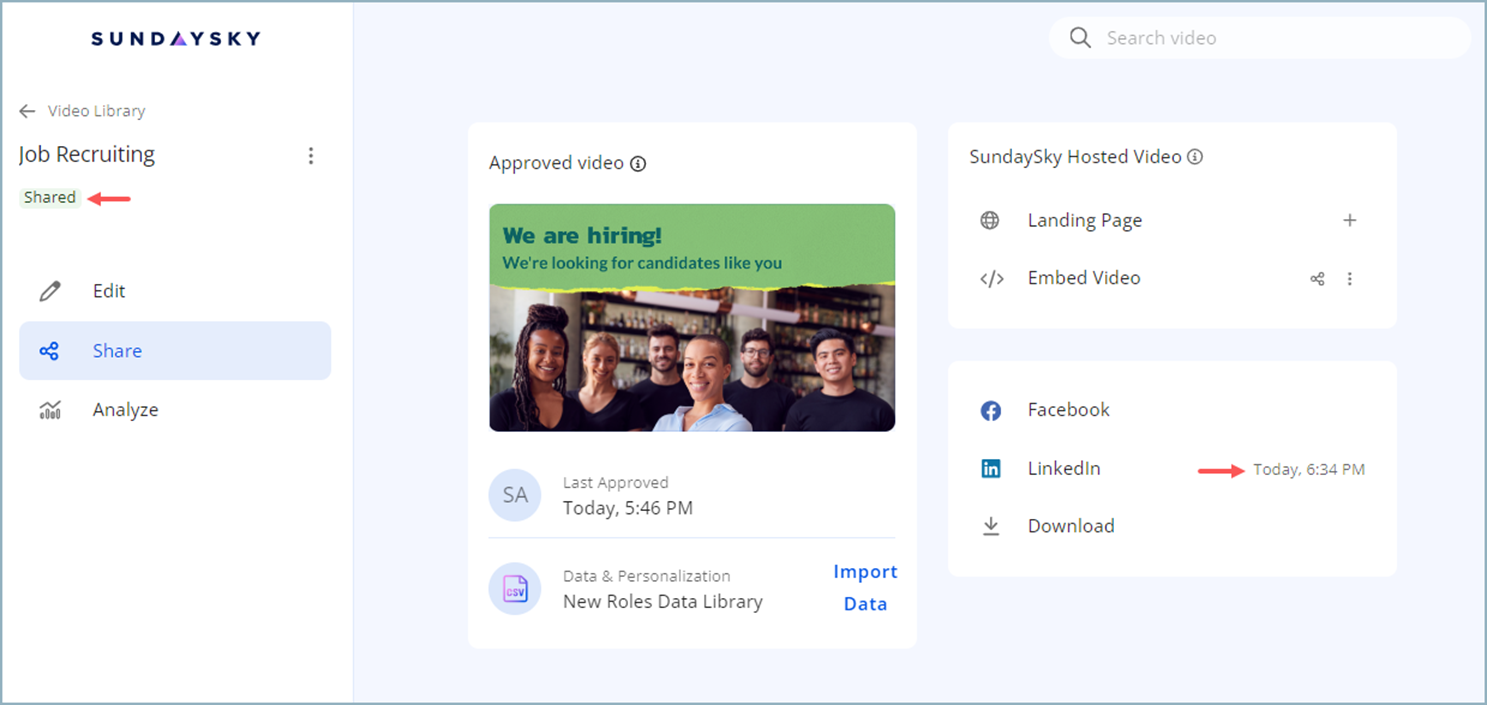The height and width of the screenshot is (706, 1487).
Task: Click the SundaySky Hosted Video info icon
Action: (1194, 157)
